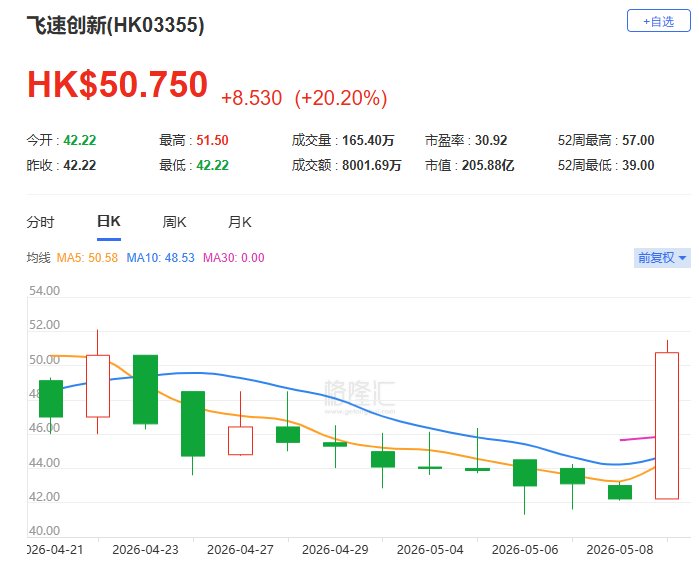The width and height of the screenshot is (699, 564).
Task: Click the 2026-04-29 date axis label
Action: pyautogui.click(x=335, y=550)
